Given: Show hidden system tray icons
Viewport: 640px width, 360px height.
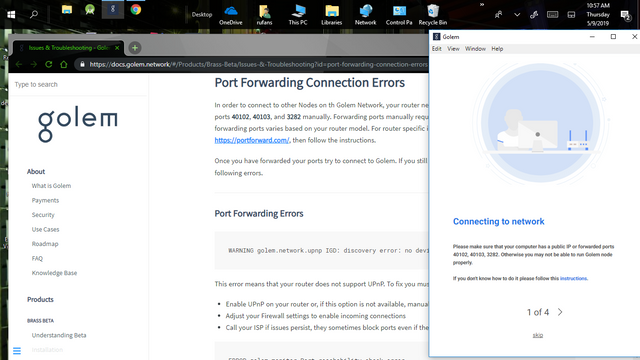Looking at the screenshot, I should [517, 15].
